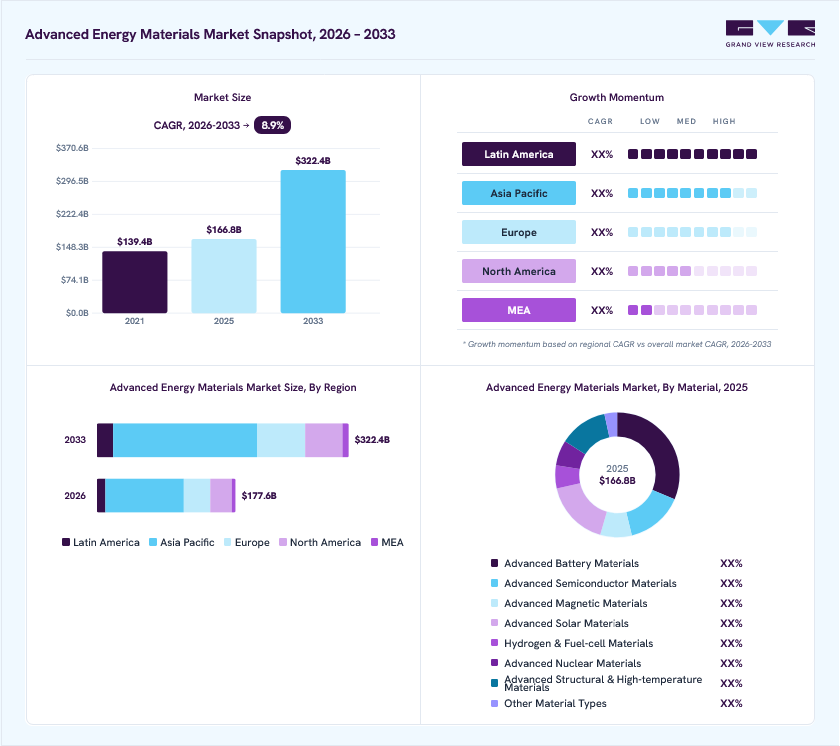840x746 pixels.
Task: Select the 2025 market size bar
Action: (224, 276)
